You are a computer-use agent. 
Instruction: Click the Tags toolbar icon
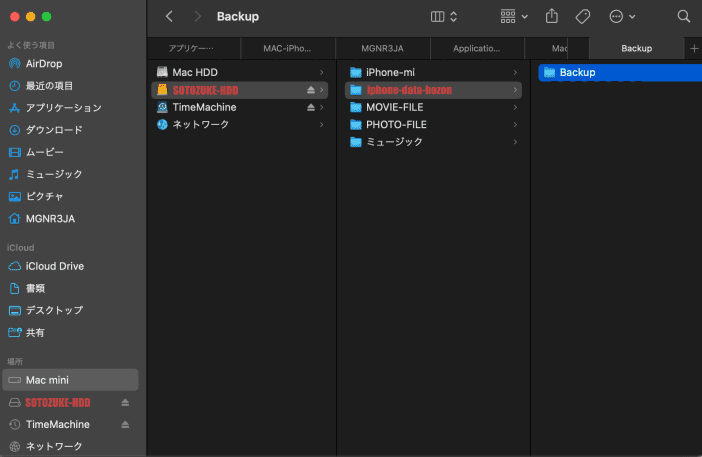tap(583, 17)
